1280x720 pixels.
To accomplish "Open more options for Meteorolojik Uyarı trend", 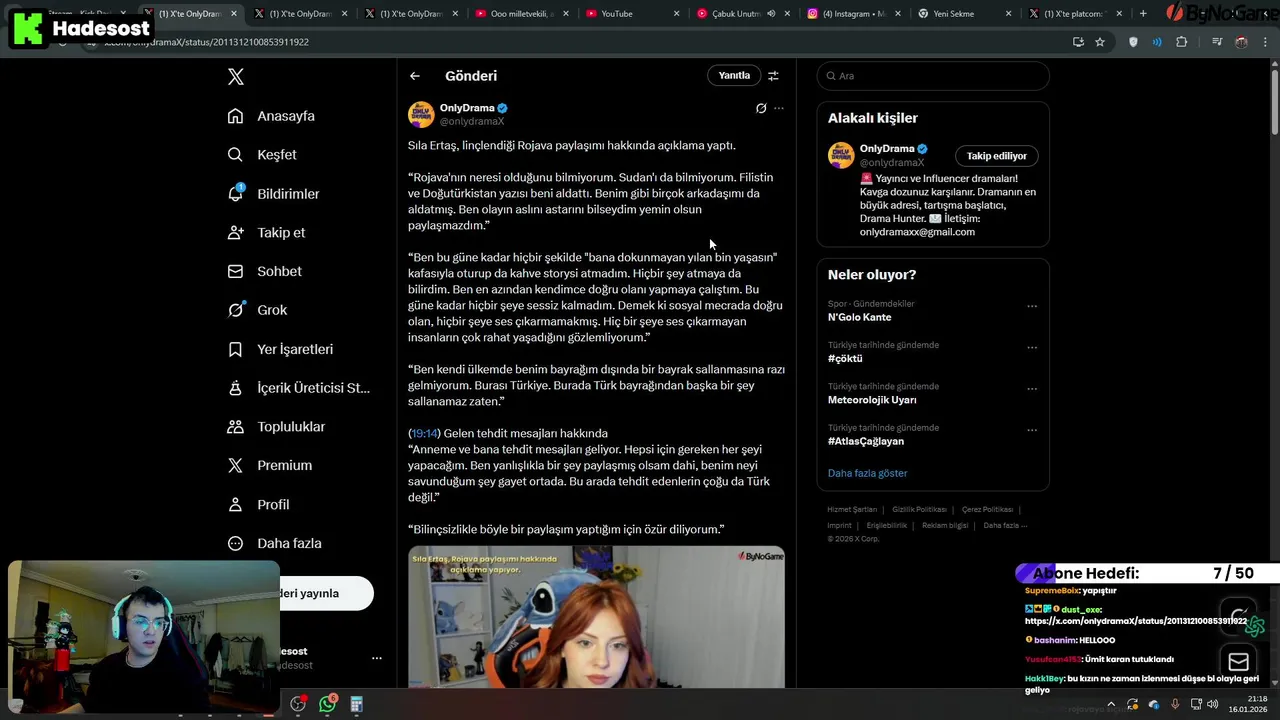I will coord(1032,389).
